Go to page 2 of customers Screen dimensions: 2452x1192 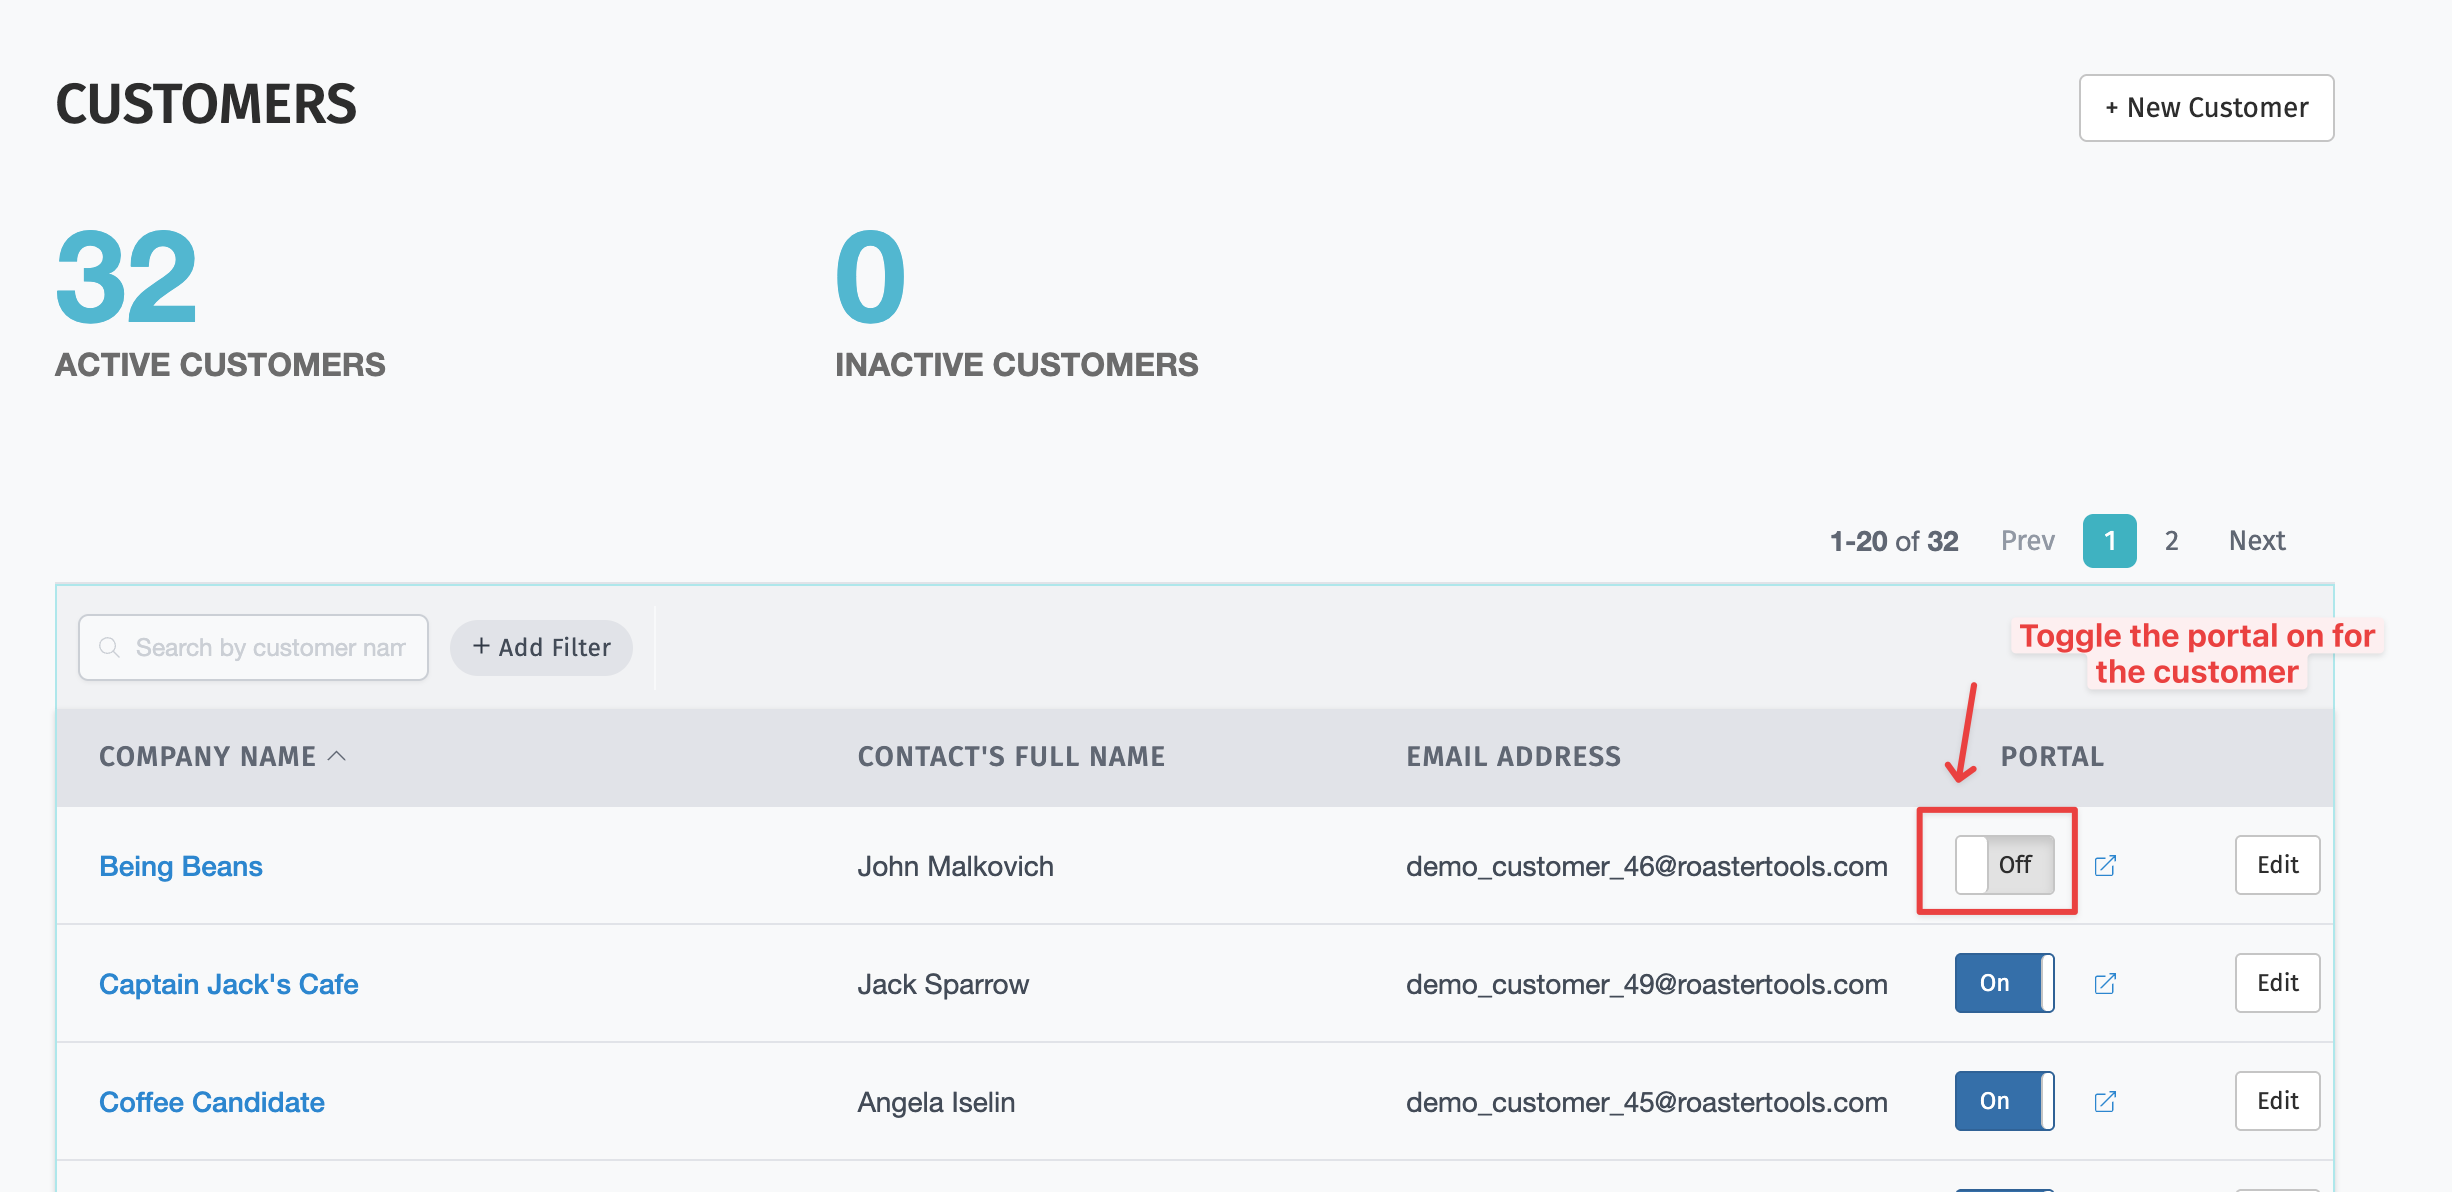coord(2171,541)
